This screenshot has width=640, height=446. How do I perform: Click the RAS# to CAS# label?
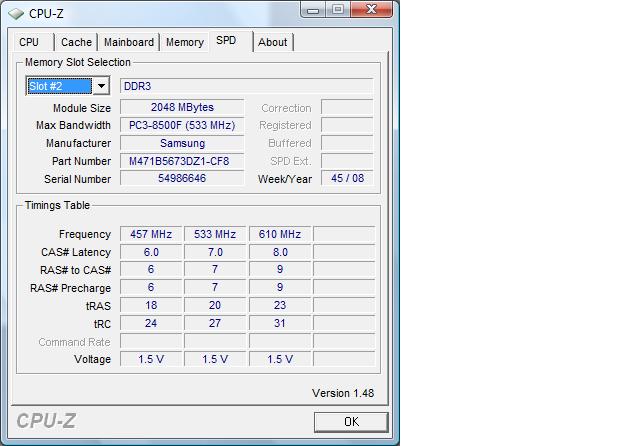pyautogui.click(x=76, y=270)
